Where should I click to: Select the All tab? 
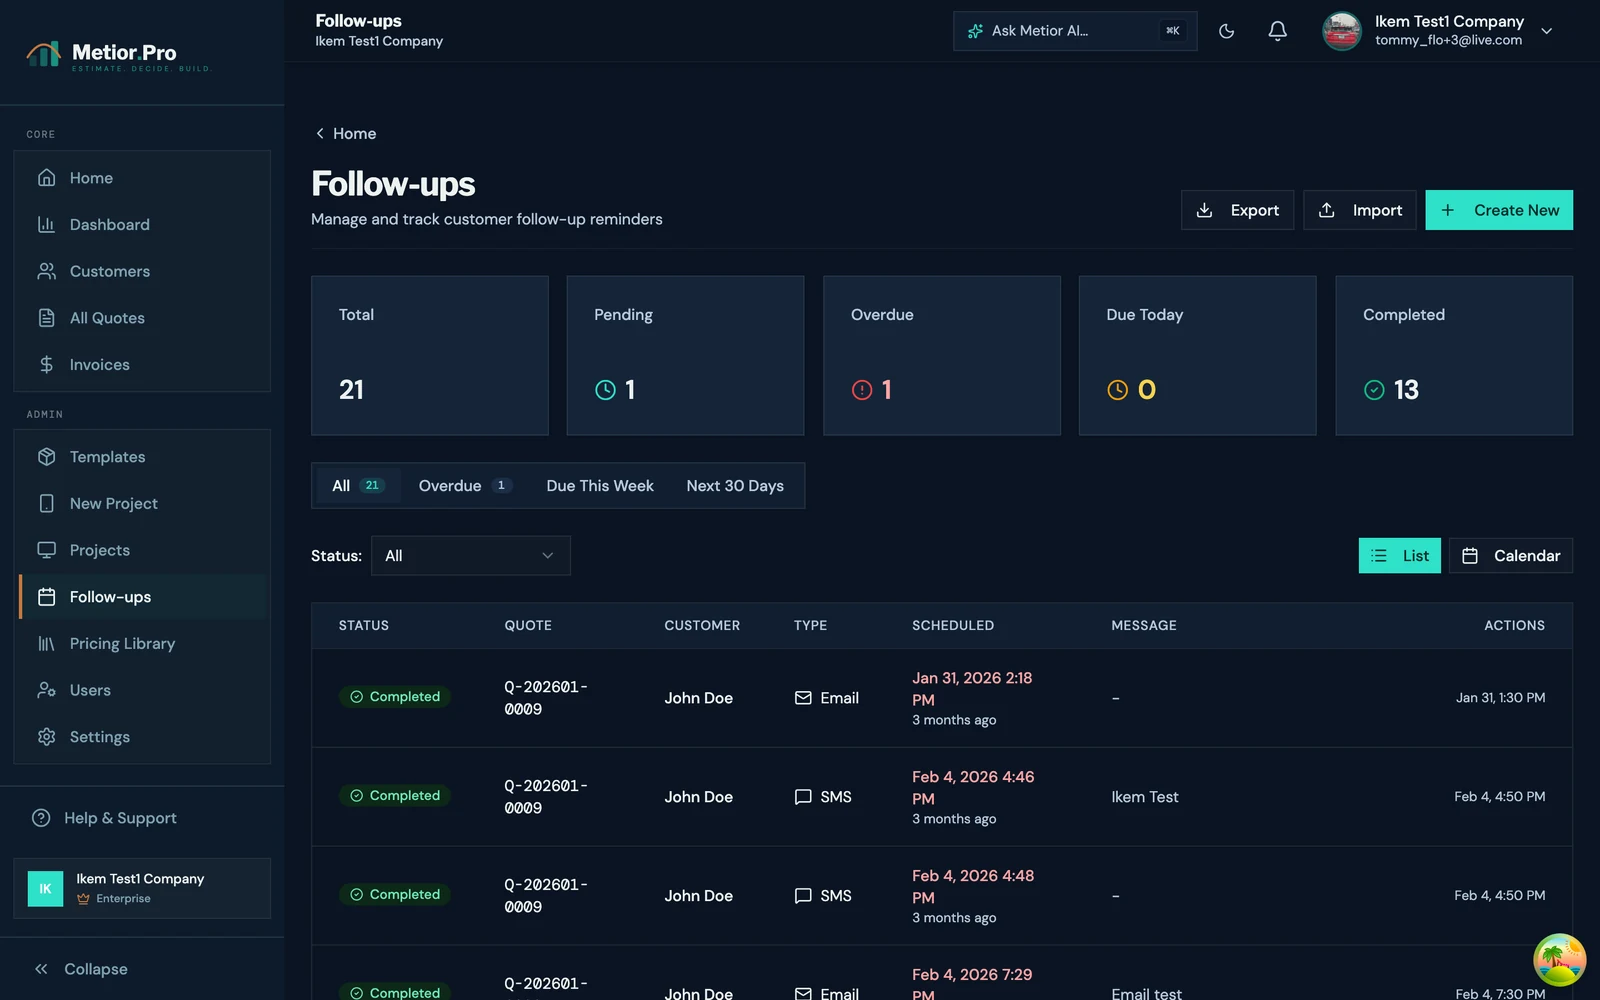357,486
